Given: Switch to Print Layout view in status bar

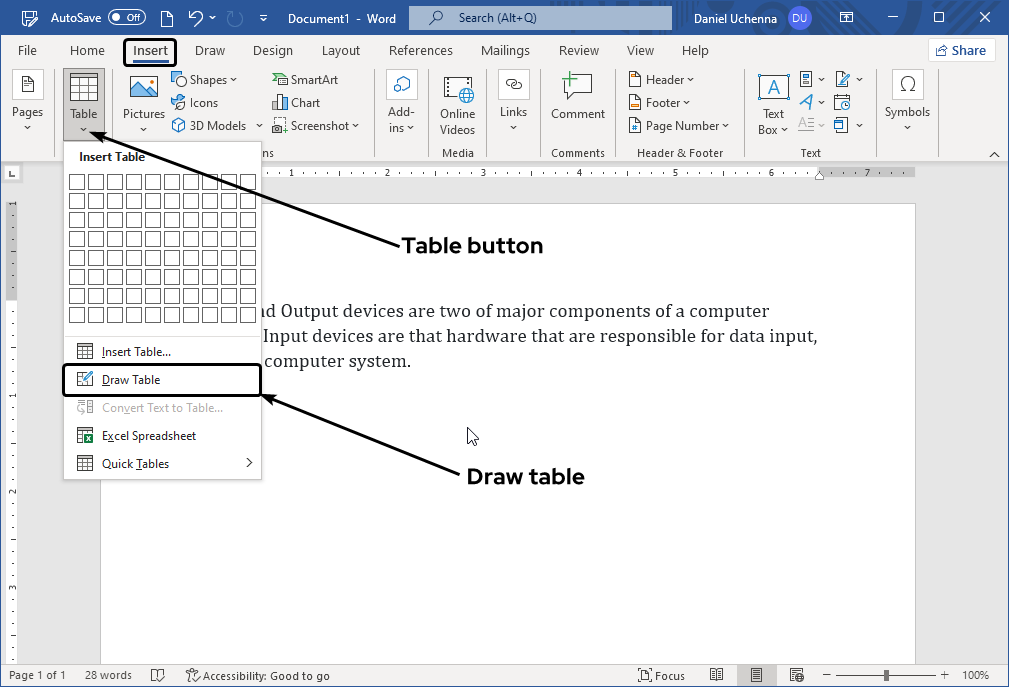Looking at the screenshot, I should 757,676.
